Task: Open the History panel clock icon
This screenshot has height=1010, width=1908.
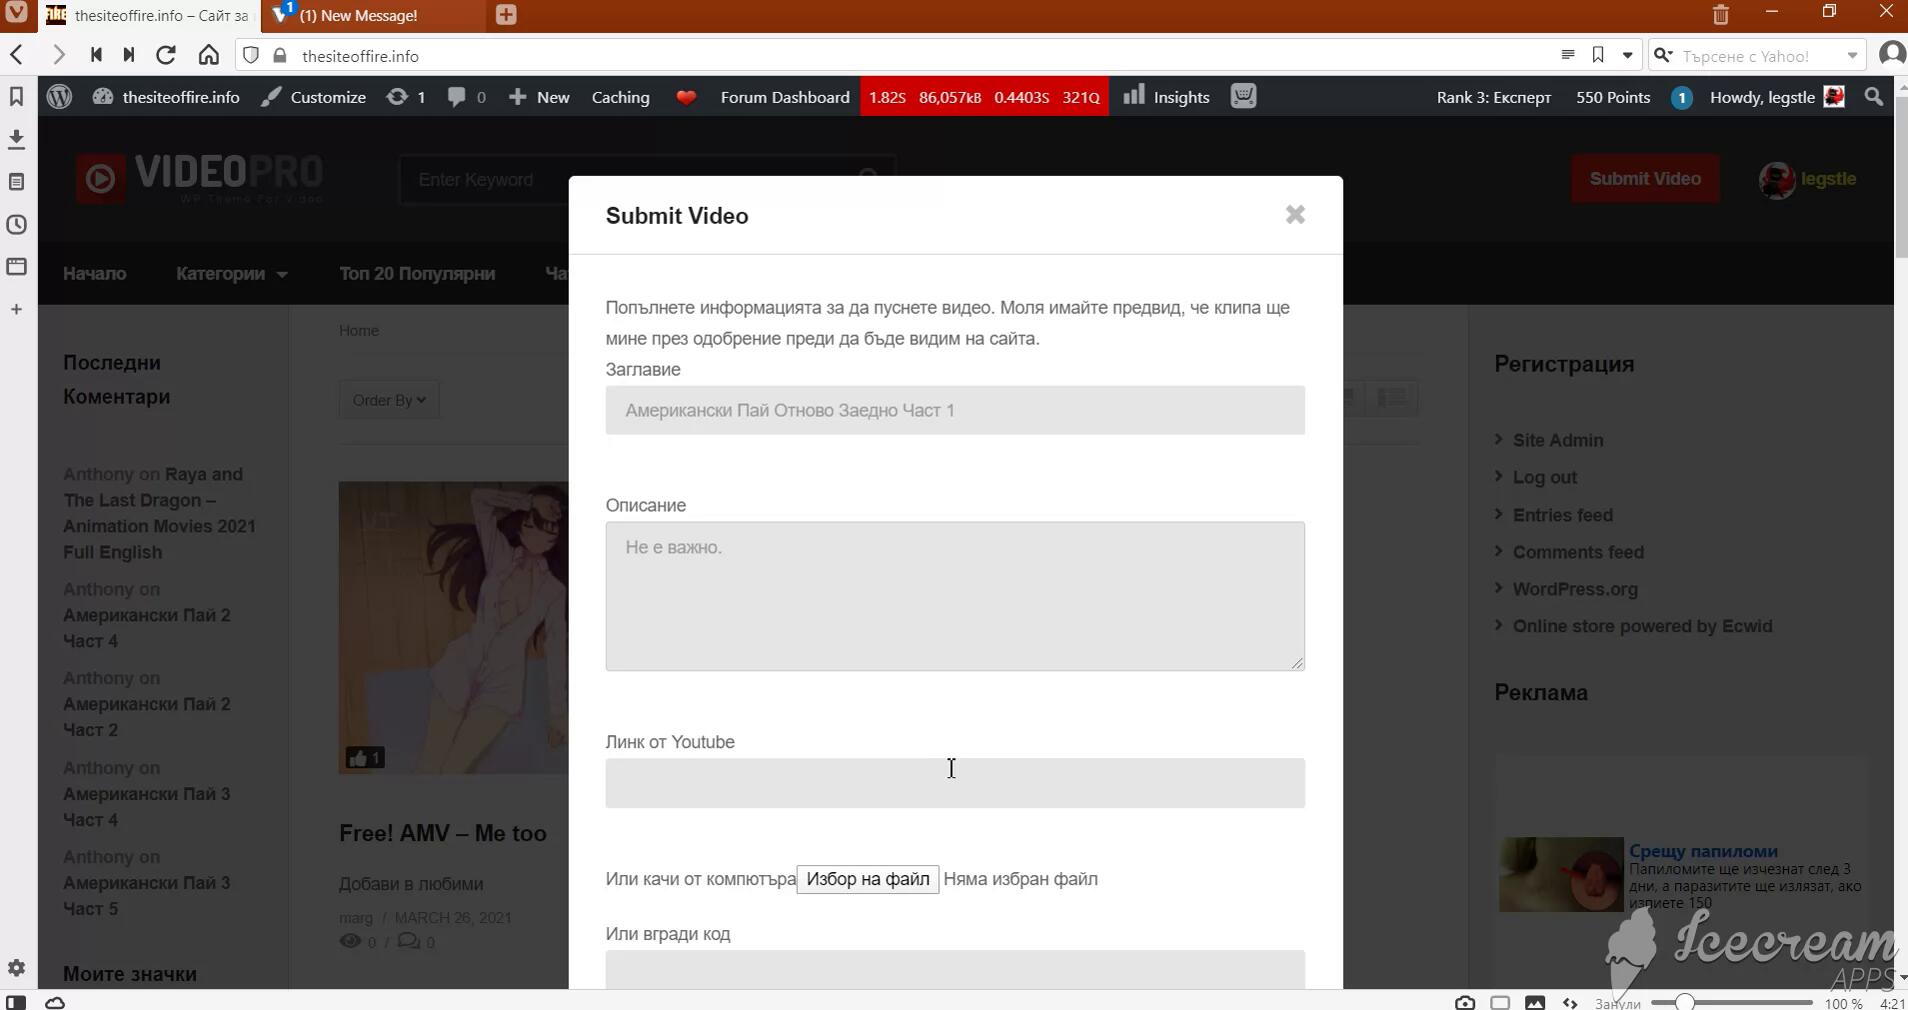Action: [16, 225]
